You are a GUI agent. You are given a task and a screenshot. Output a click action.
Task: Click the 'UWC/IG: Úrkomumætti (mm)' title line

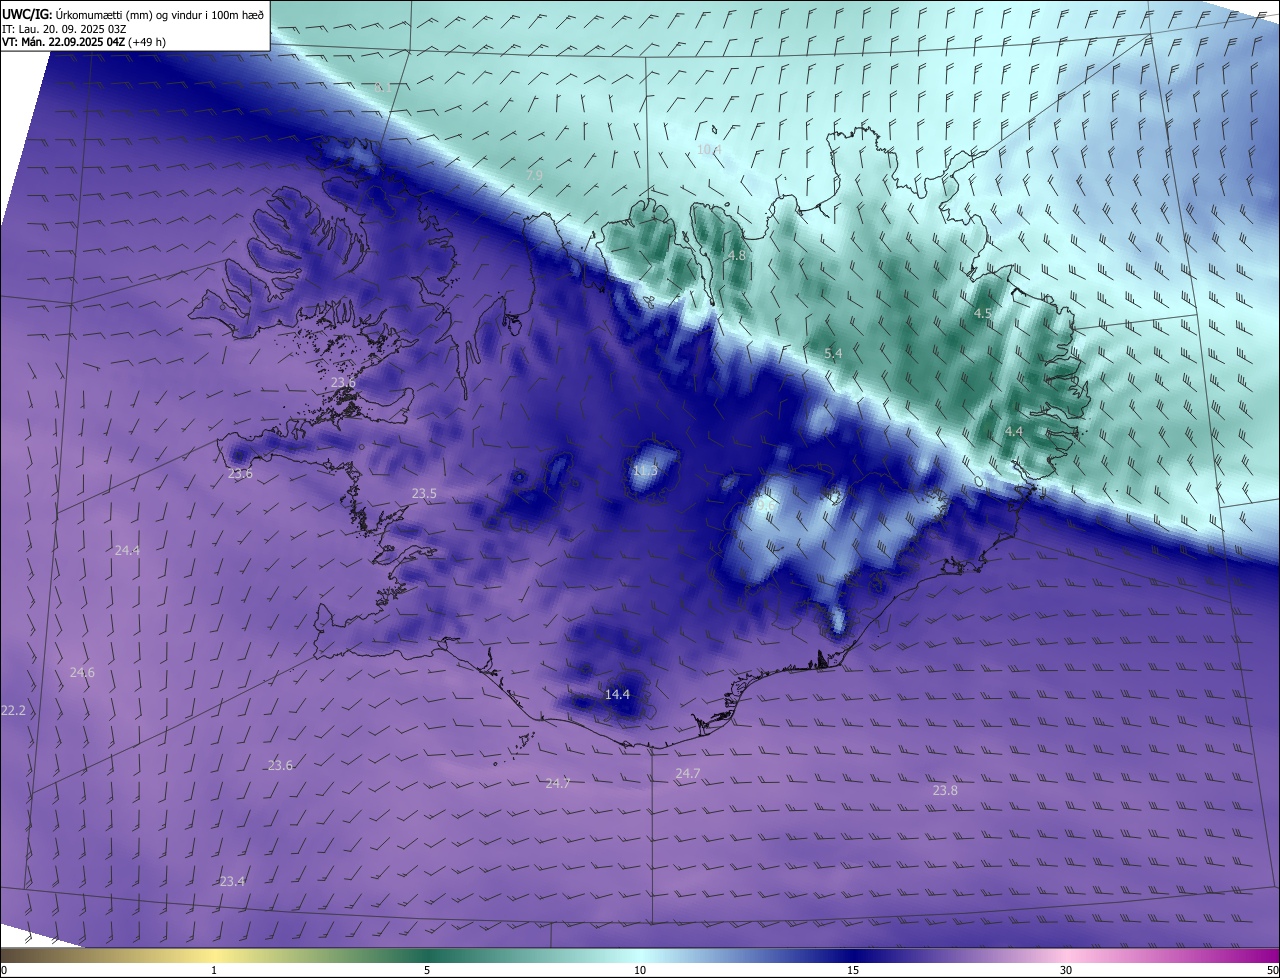pos(133,14)
